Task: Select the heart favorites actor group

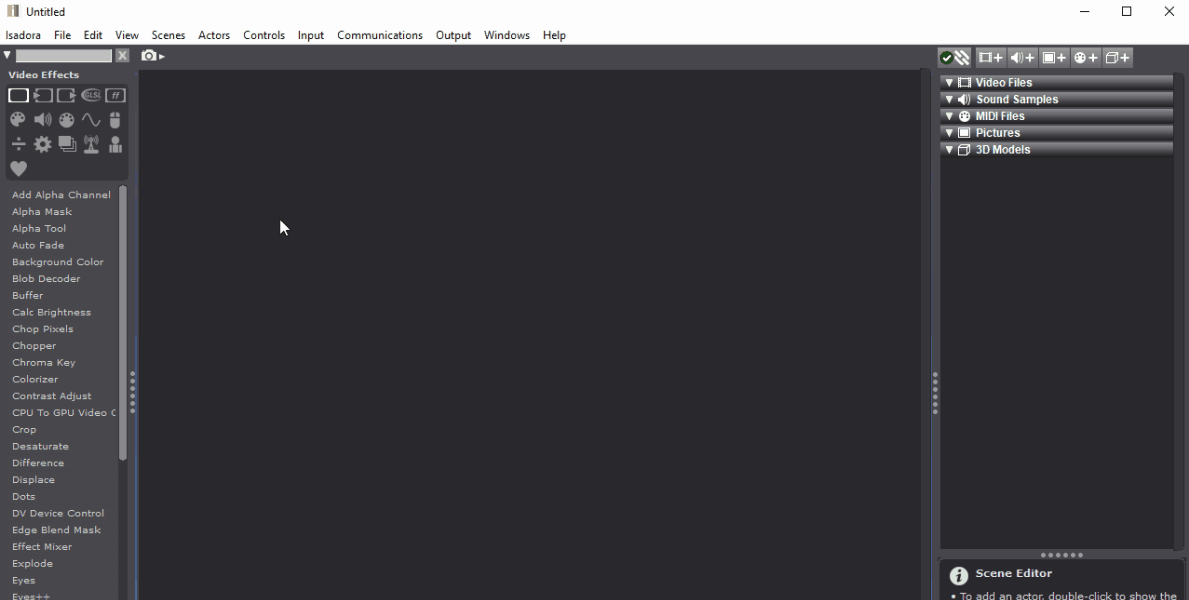Action: coord(18,168)
